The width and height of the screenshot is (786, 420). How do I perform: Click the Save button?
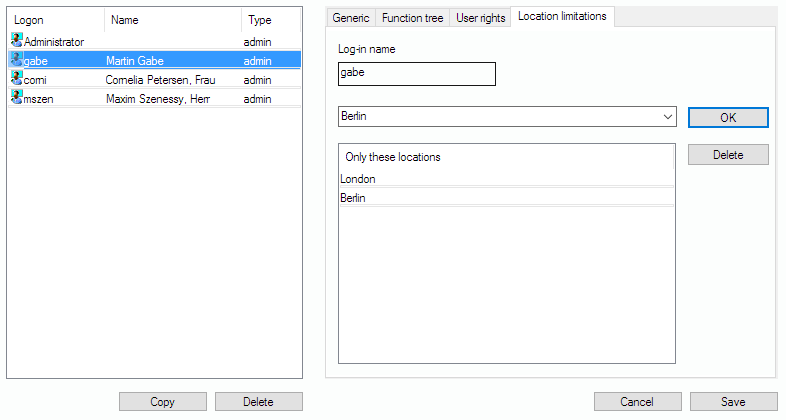coord(733,402)
